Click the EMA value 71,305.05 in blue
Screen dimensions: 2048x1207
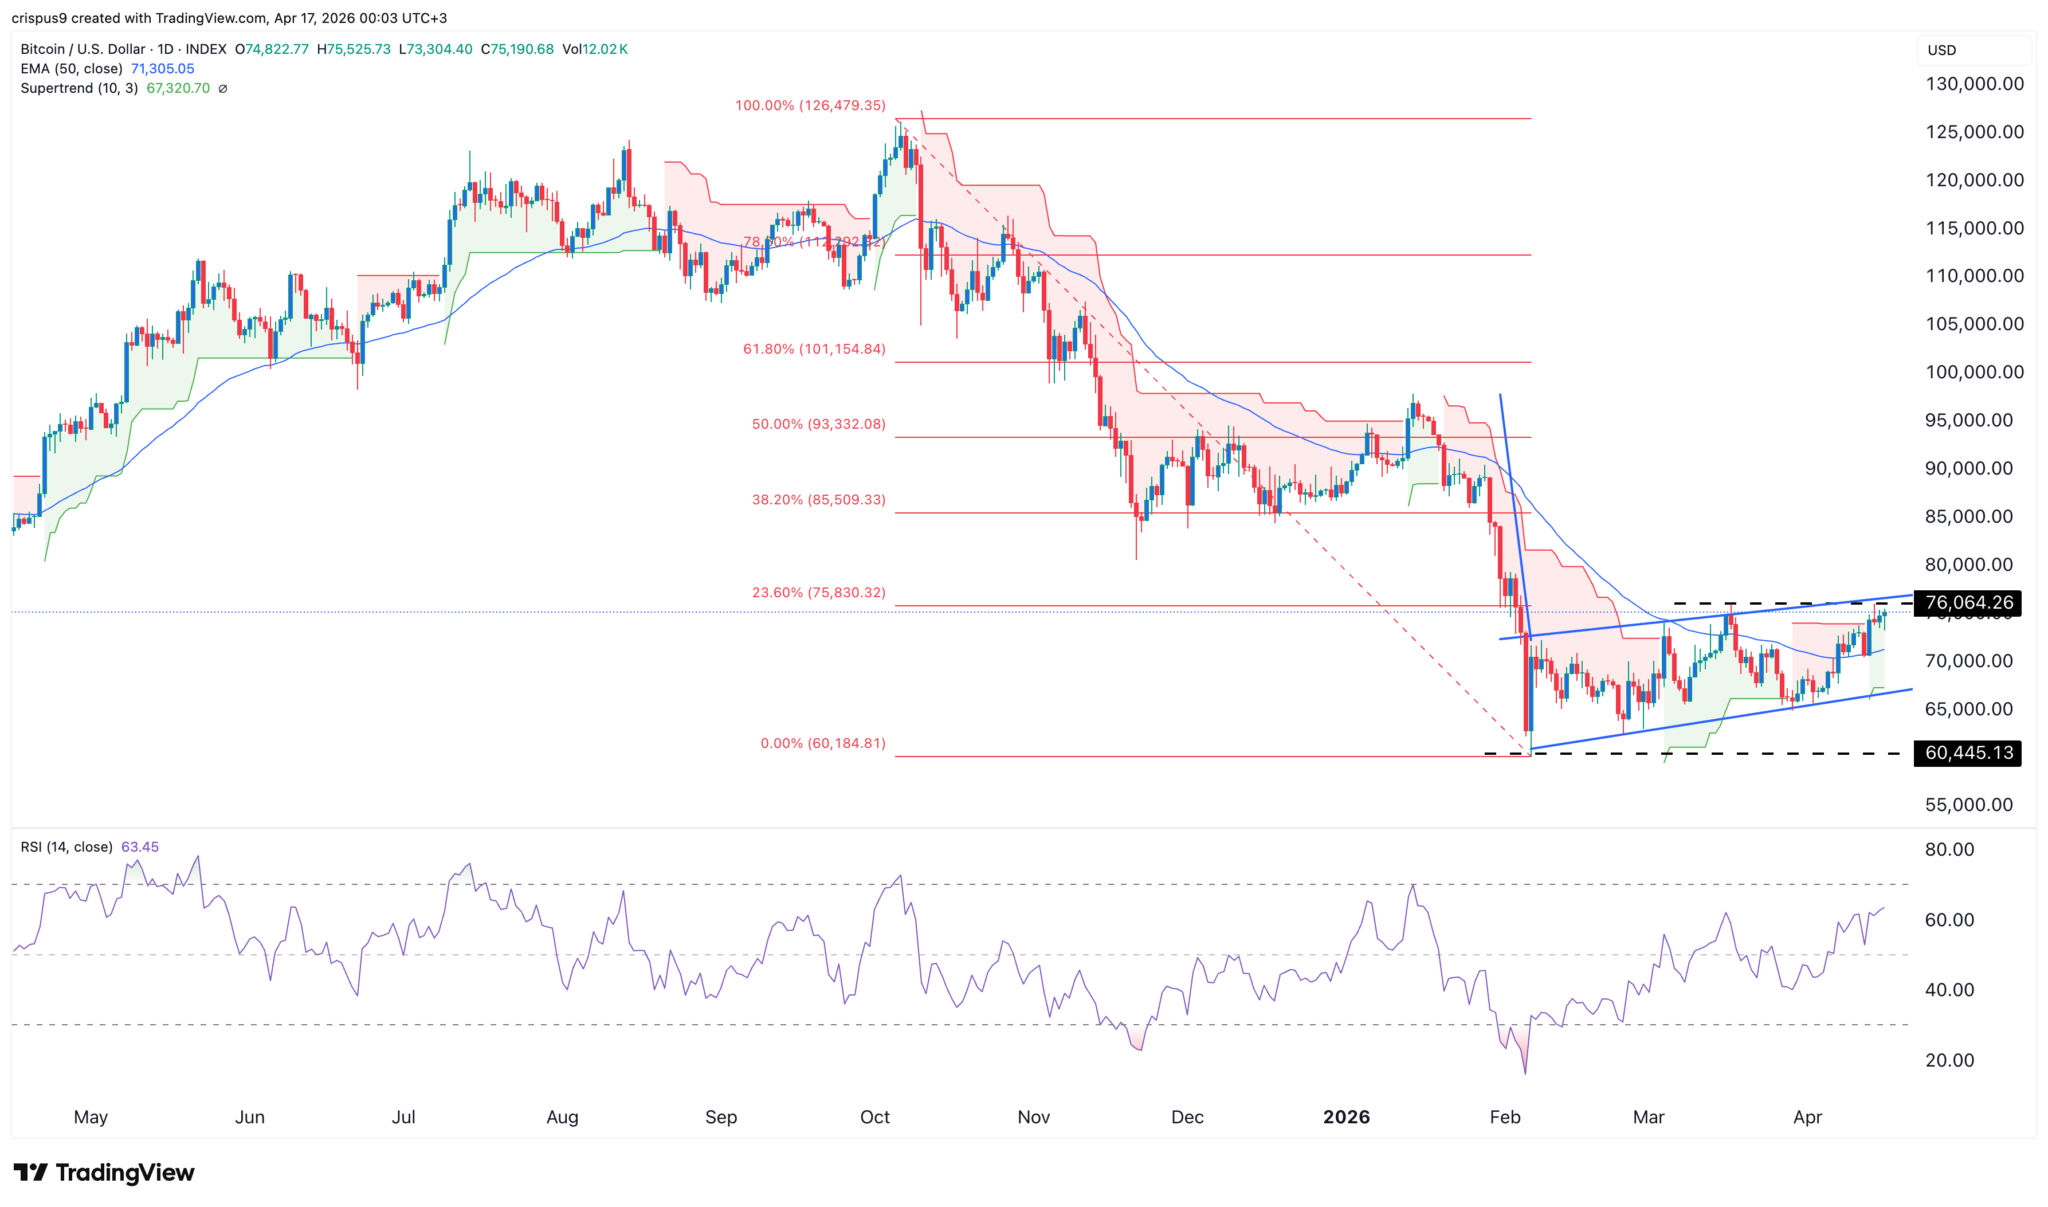[162, 69]
